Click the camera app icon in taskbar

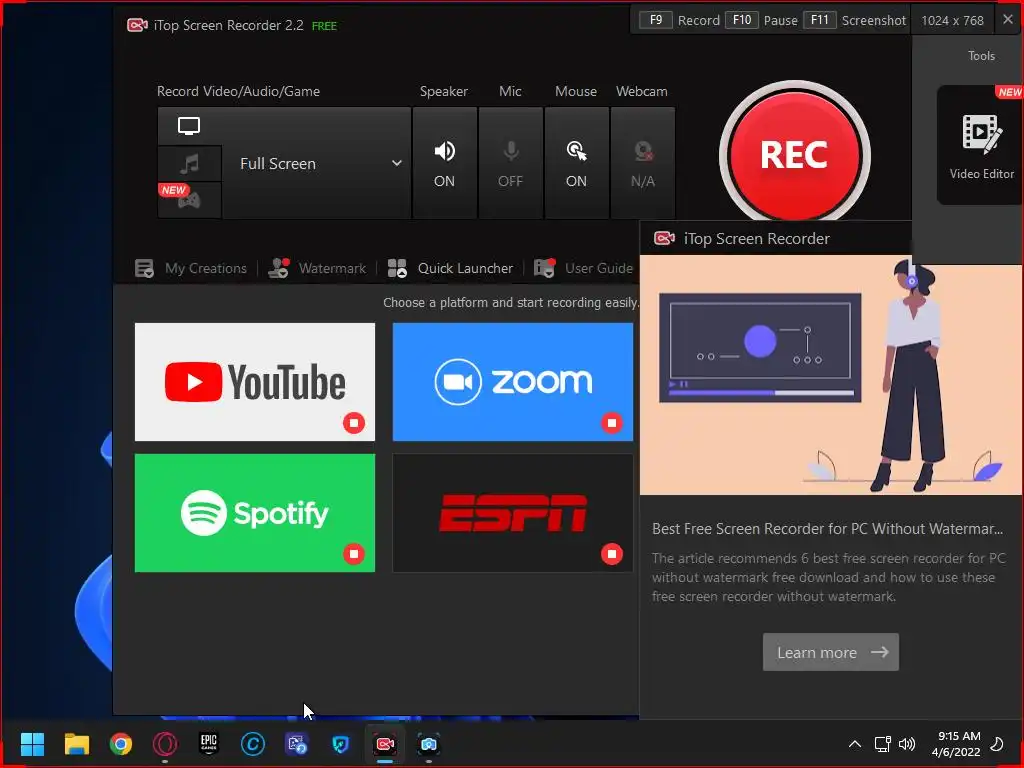point(428,744)
